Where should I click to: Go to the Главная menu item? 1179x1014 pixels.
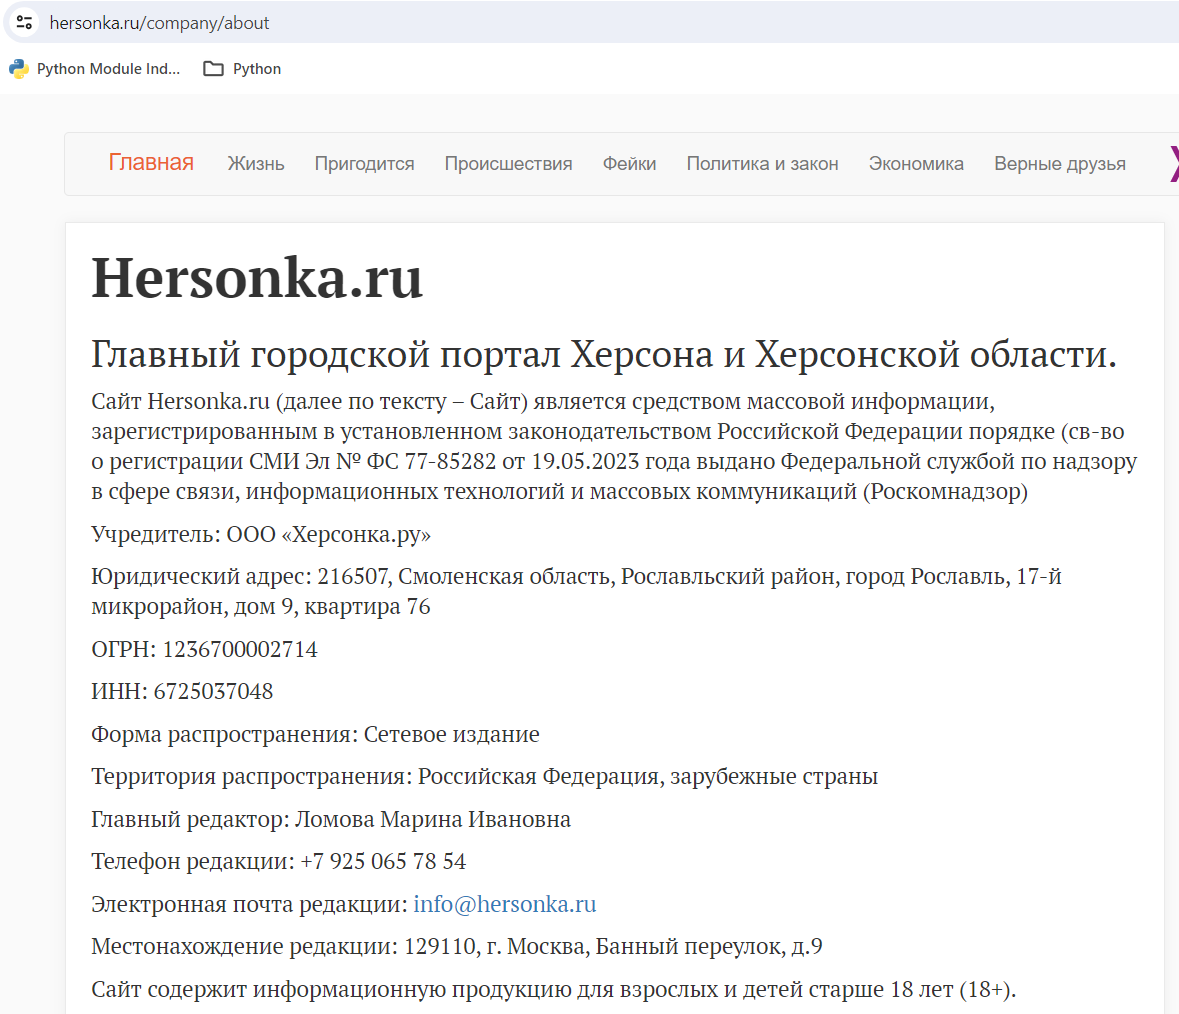click(x=151, y=162)
